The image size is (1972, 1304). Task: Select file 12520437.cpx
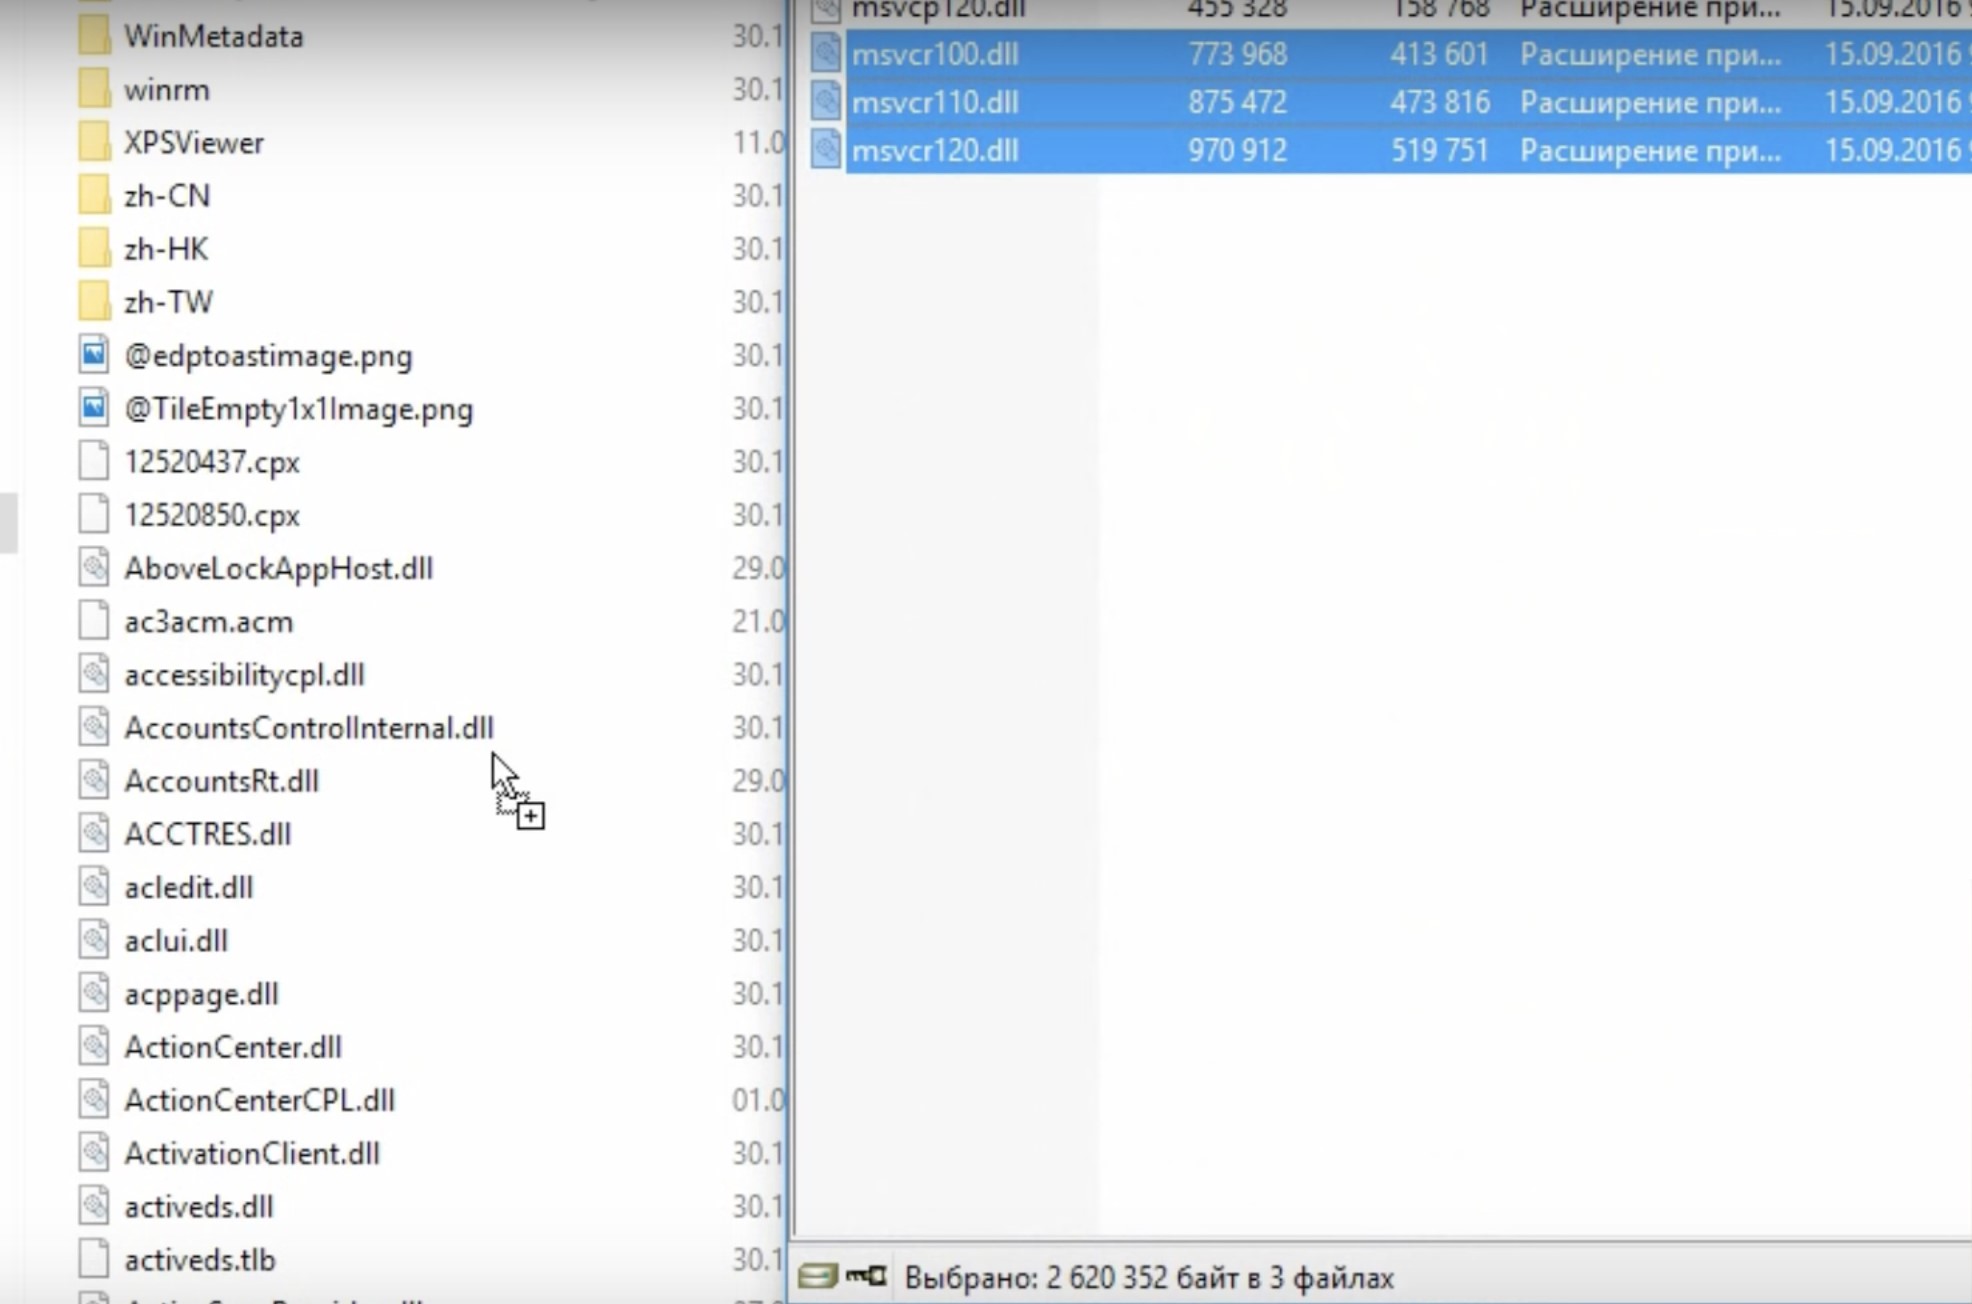[x=212, y=462]
